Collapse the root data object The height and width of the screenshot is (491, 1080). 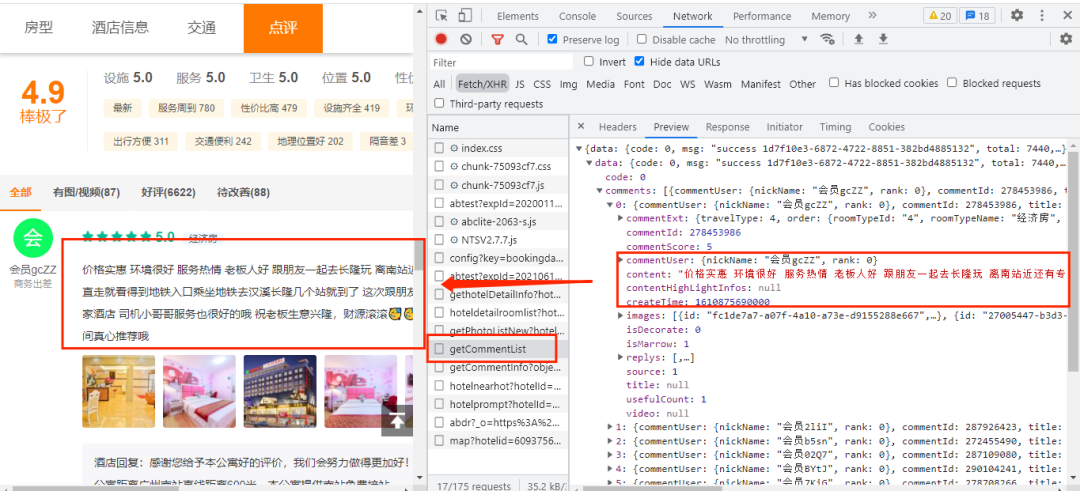[580, 149]
